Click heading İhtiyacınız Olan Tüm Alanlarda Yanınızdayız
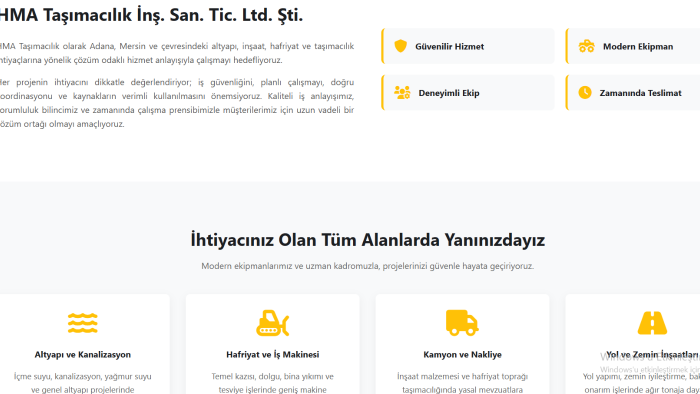The height and width of the screenshot is (394, 700). click(x=367, y=240)
